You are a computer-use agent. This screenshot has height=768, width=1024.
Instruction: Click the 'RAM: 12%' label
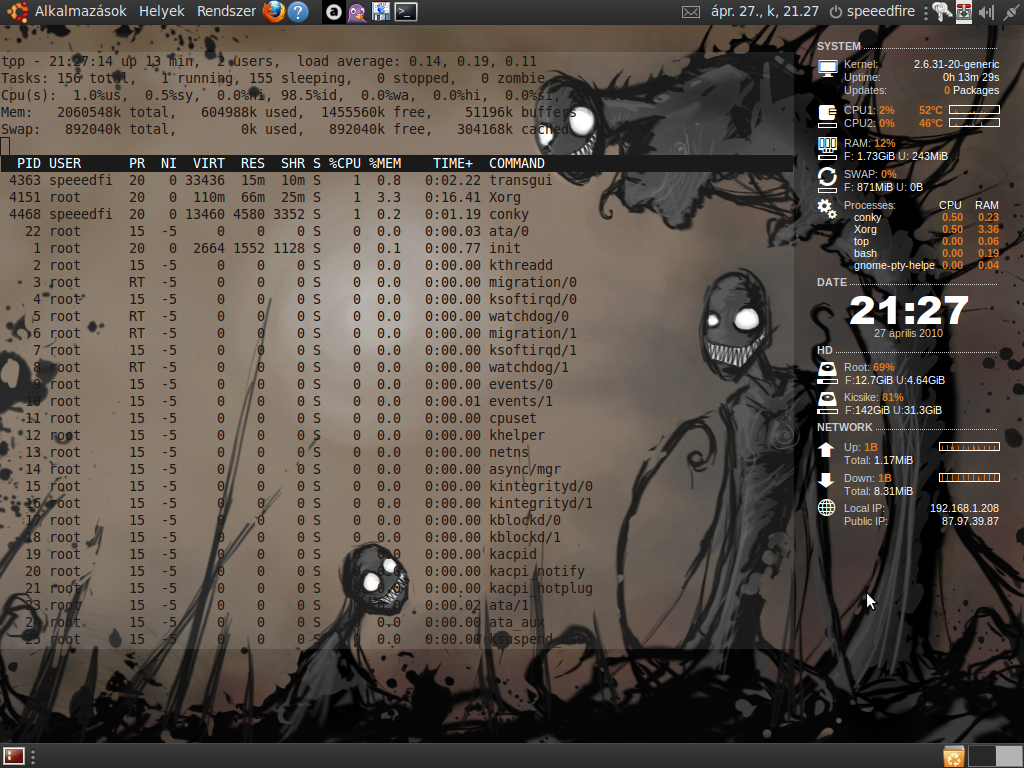(x=869, y=143)
